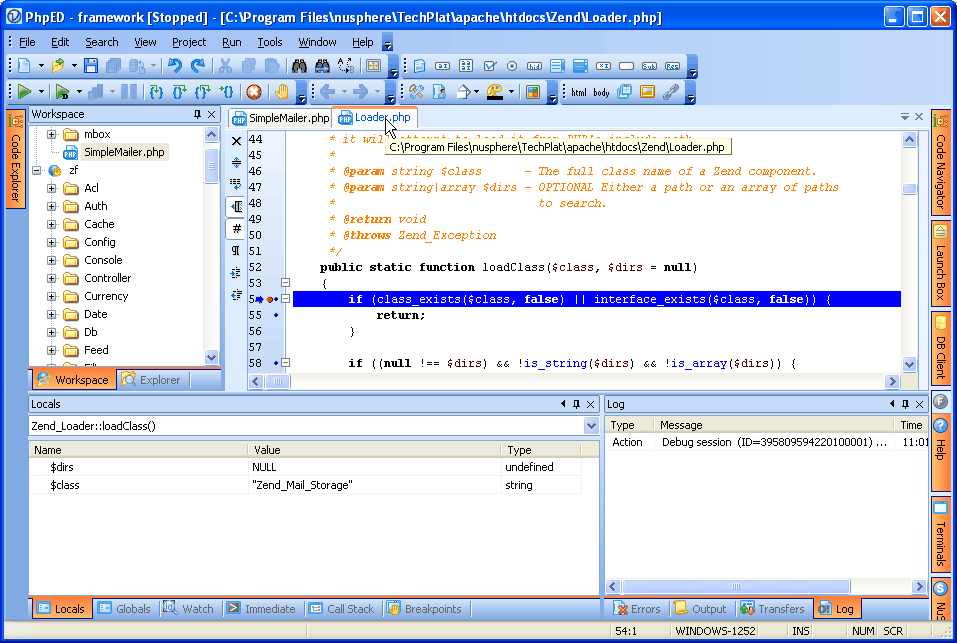The width and height of the screenshot is (957, 643).
Task: Select SimpleMailer.php in the Workspace tree
Action: [x=124, y=152]
